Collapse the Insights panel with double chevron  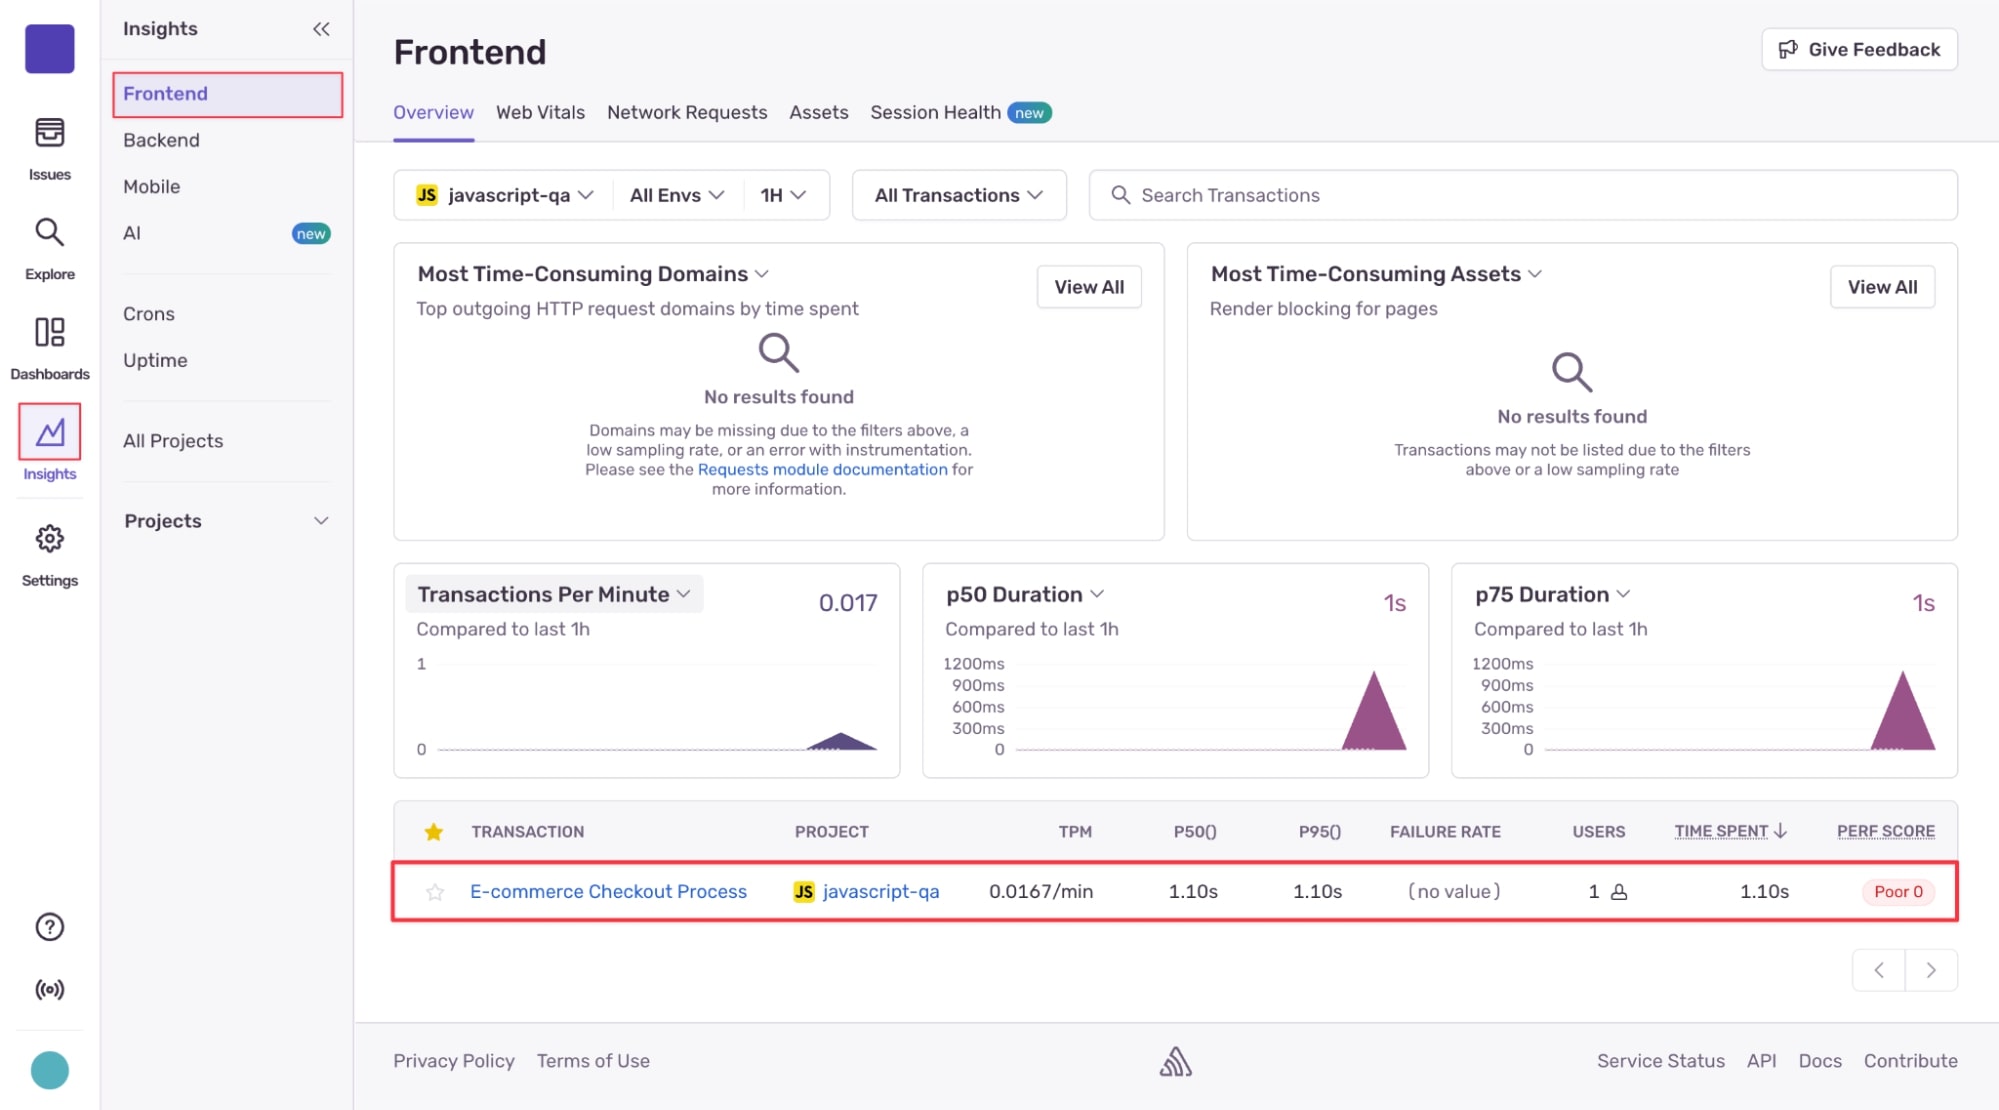[x=321, y=29]
